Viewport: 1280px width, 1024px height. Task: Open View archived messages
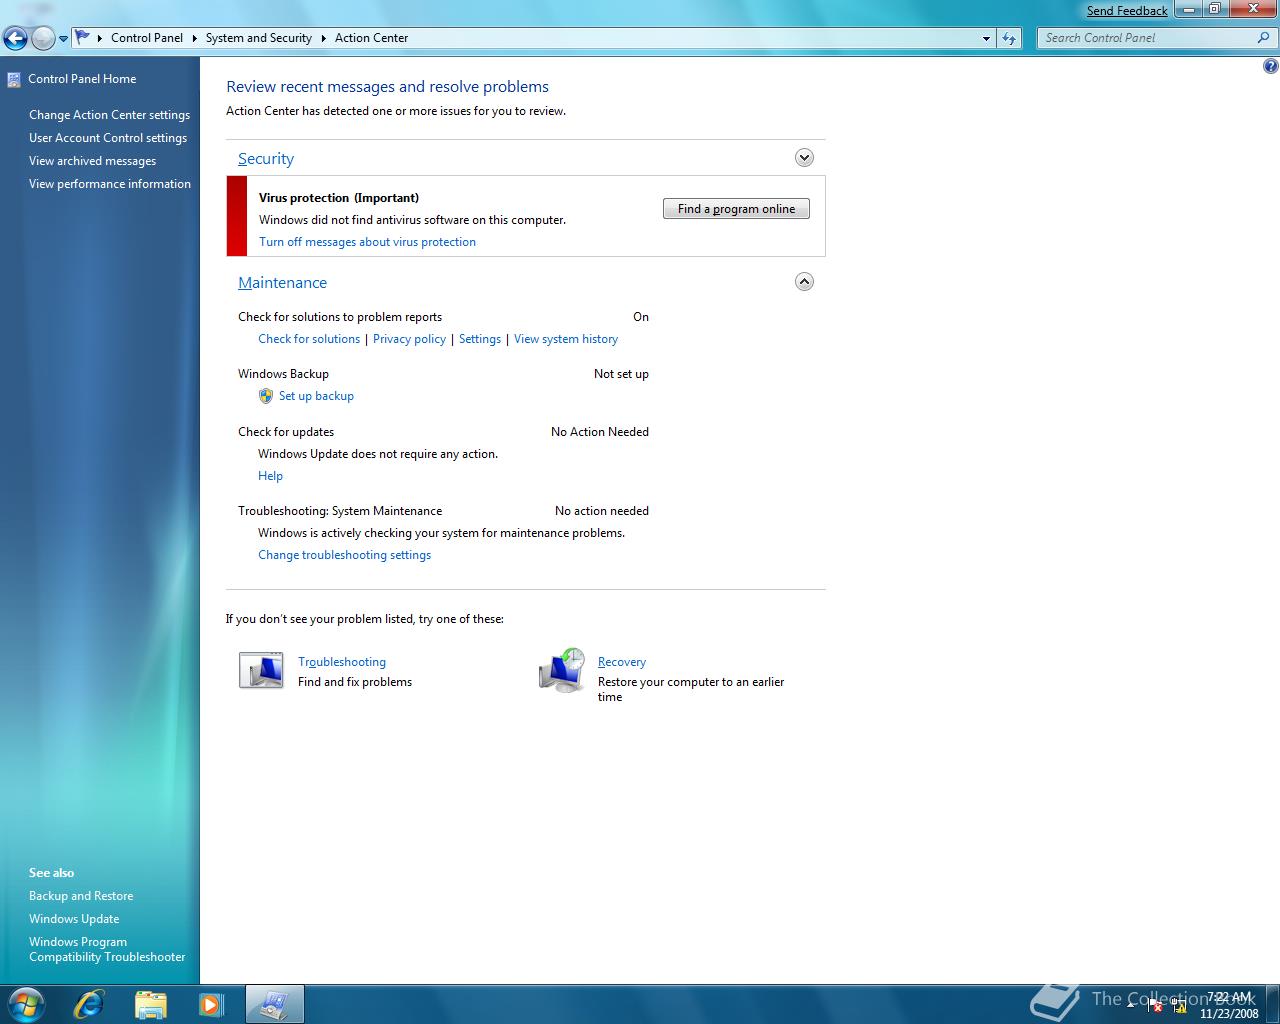click(x=92, y=161)
